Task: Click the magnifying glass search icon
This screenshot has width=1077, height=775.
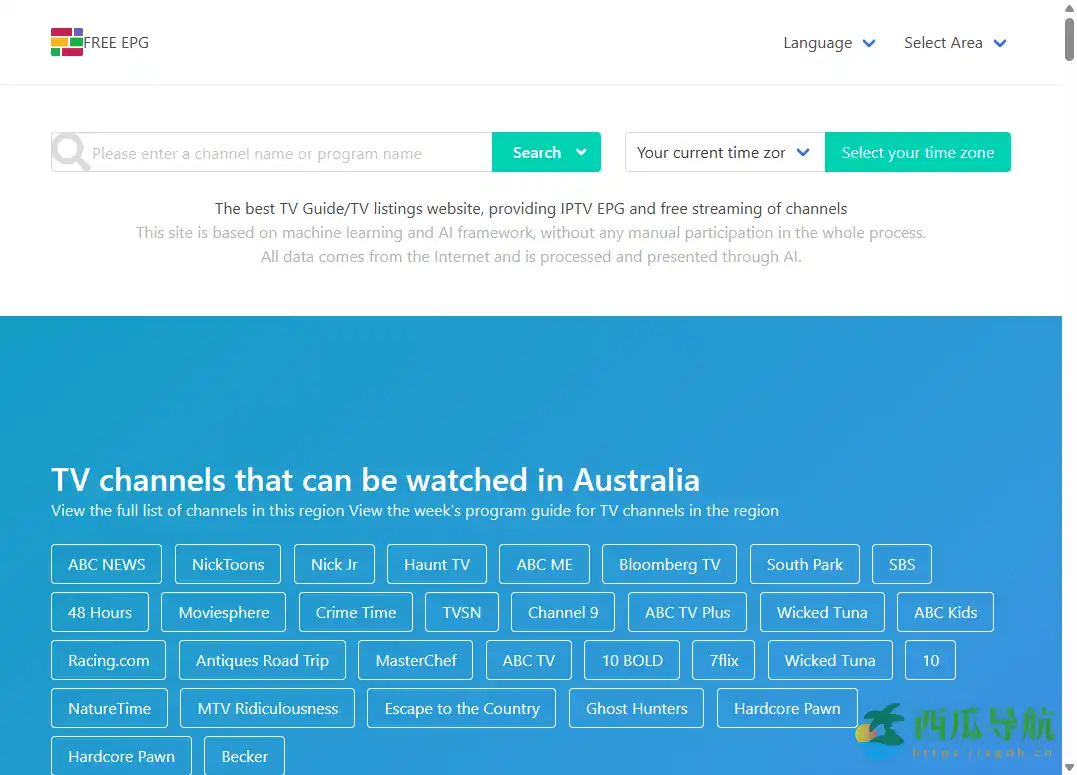Action: [71, 153]
